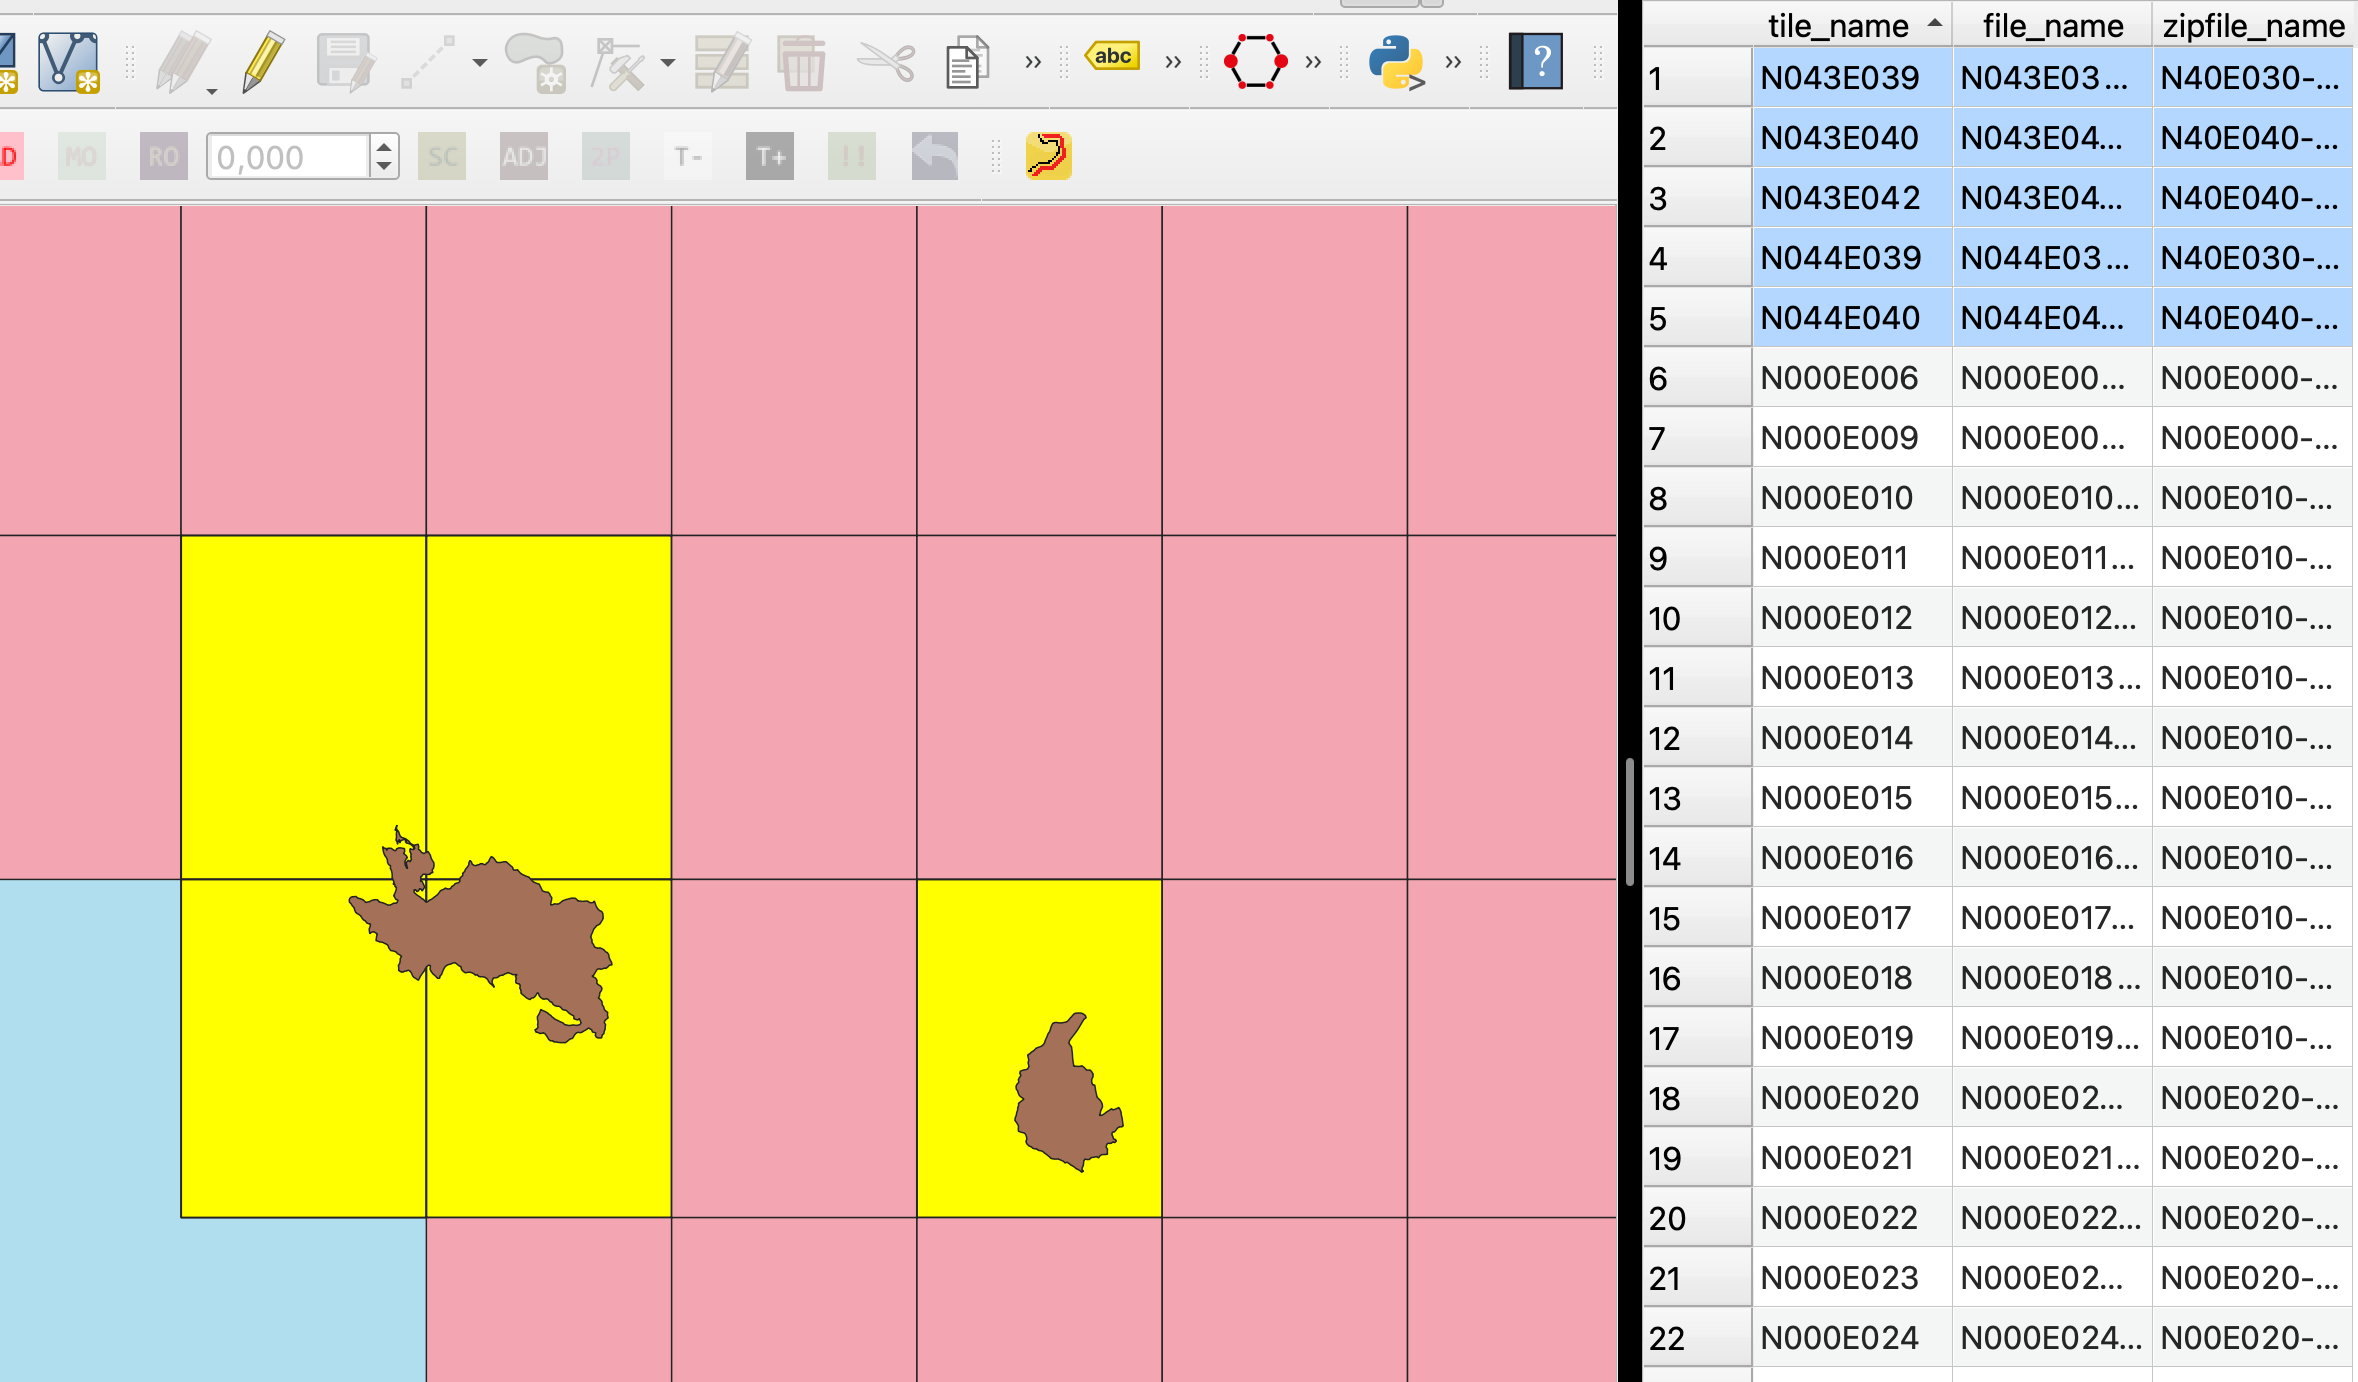Open the Help contents icon
Viewport: 2358px width, 1382px height.
point(1536,62)
